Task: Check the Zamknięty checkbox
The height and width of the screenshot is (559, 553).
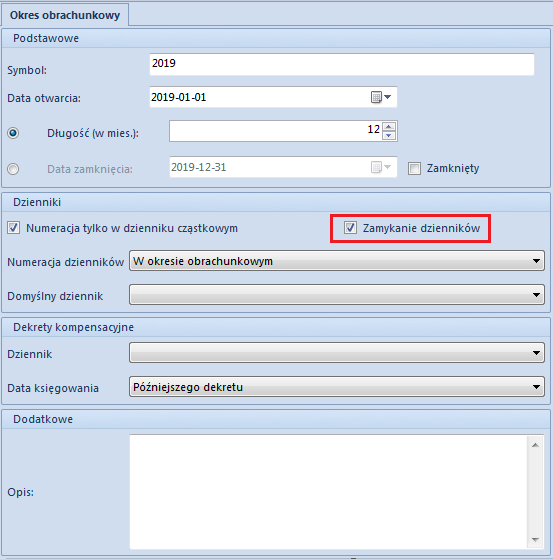Action: (414, 168)
